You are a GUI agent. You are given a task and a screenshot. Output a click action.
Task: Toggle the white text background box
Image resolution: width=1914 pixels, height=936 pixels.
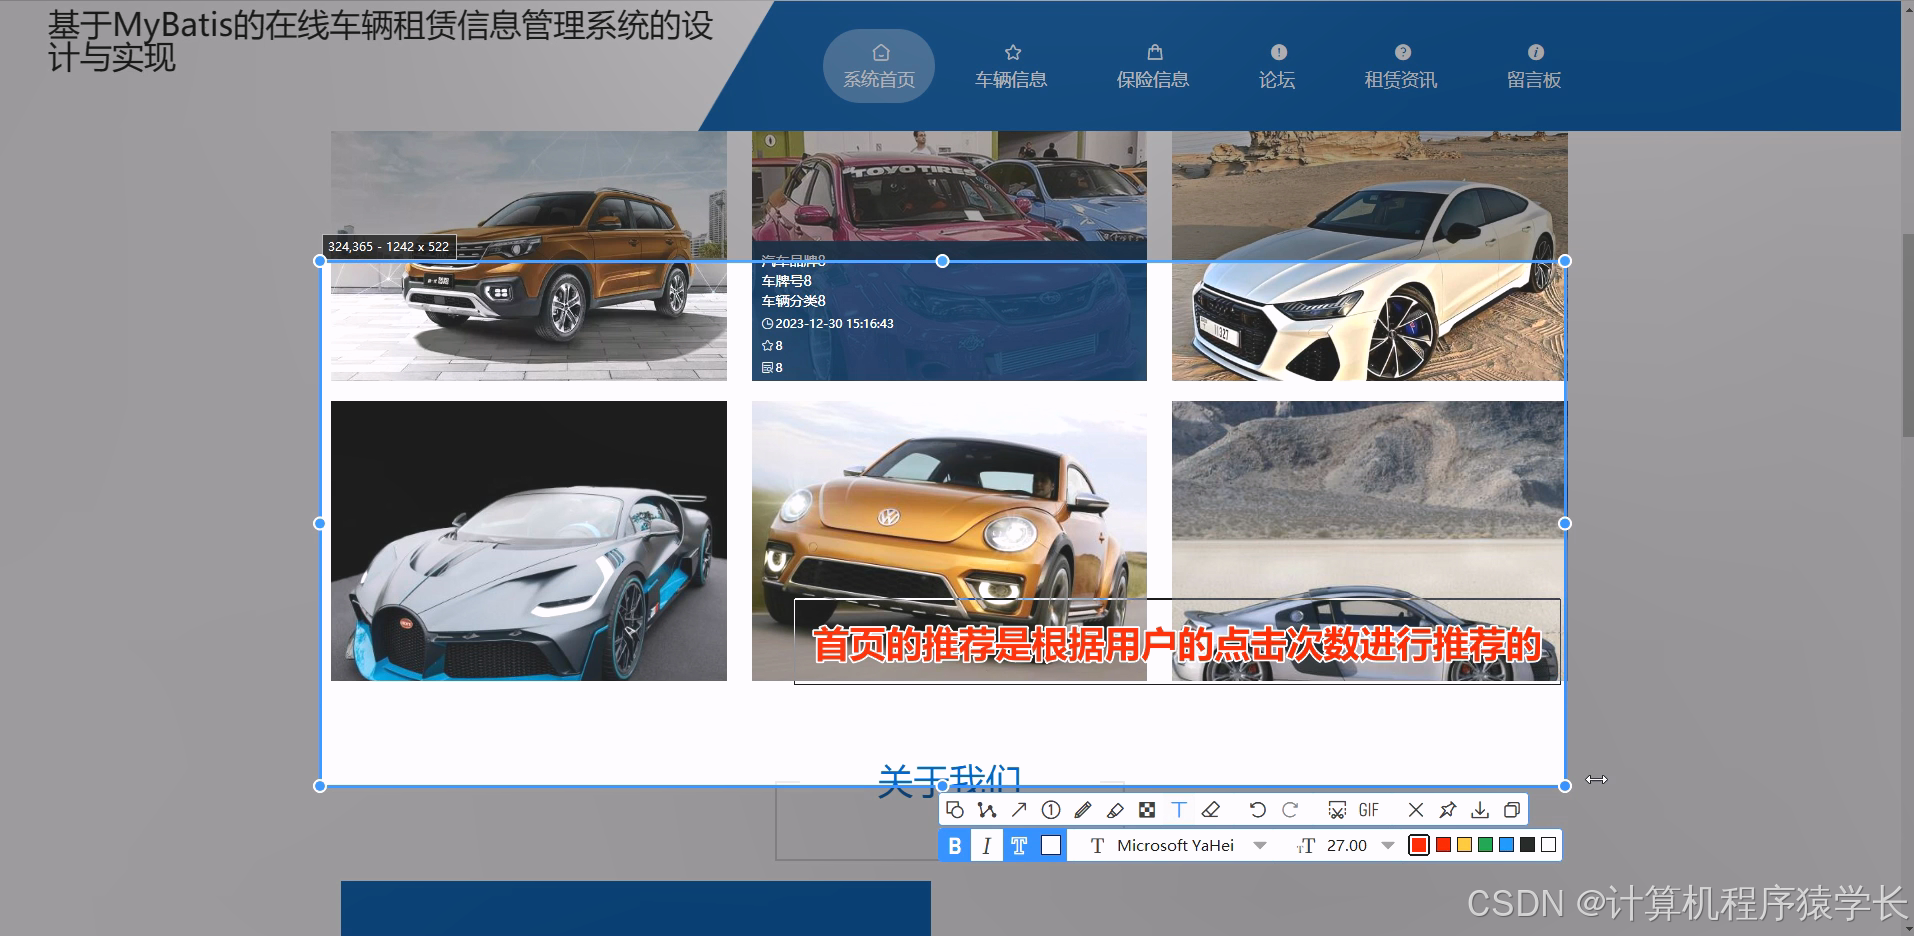(1051, 846)
